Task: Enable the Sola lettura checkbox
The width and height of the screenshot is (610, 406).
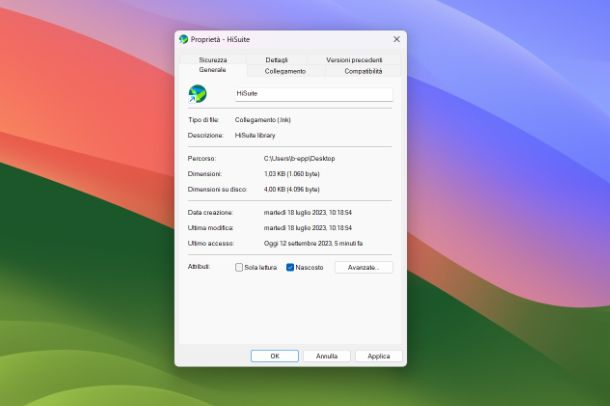Action: [x=239, y=268]
